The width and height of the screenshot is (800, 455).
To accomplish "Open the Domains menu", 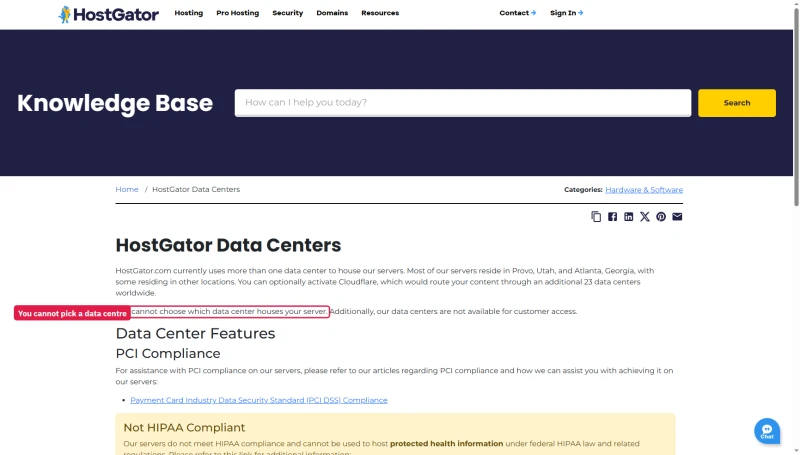I will pyautogui.click(x=332, y=13).
